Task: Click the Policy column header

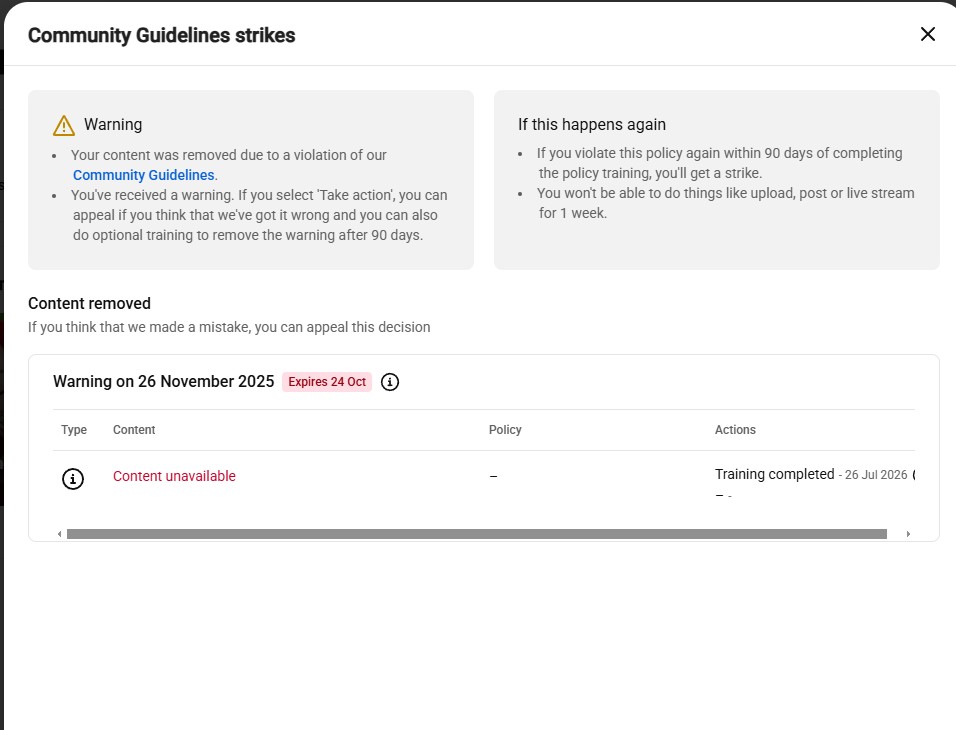Action: pos(505,430)
